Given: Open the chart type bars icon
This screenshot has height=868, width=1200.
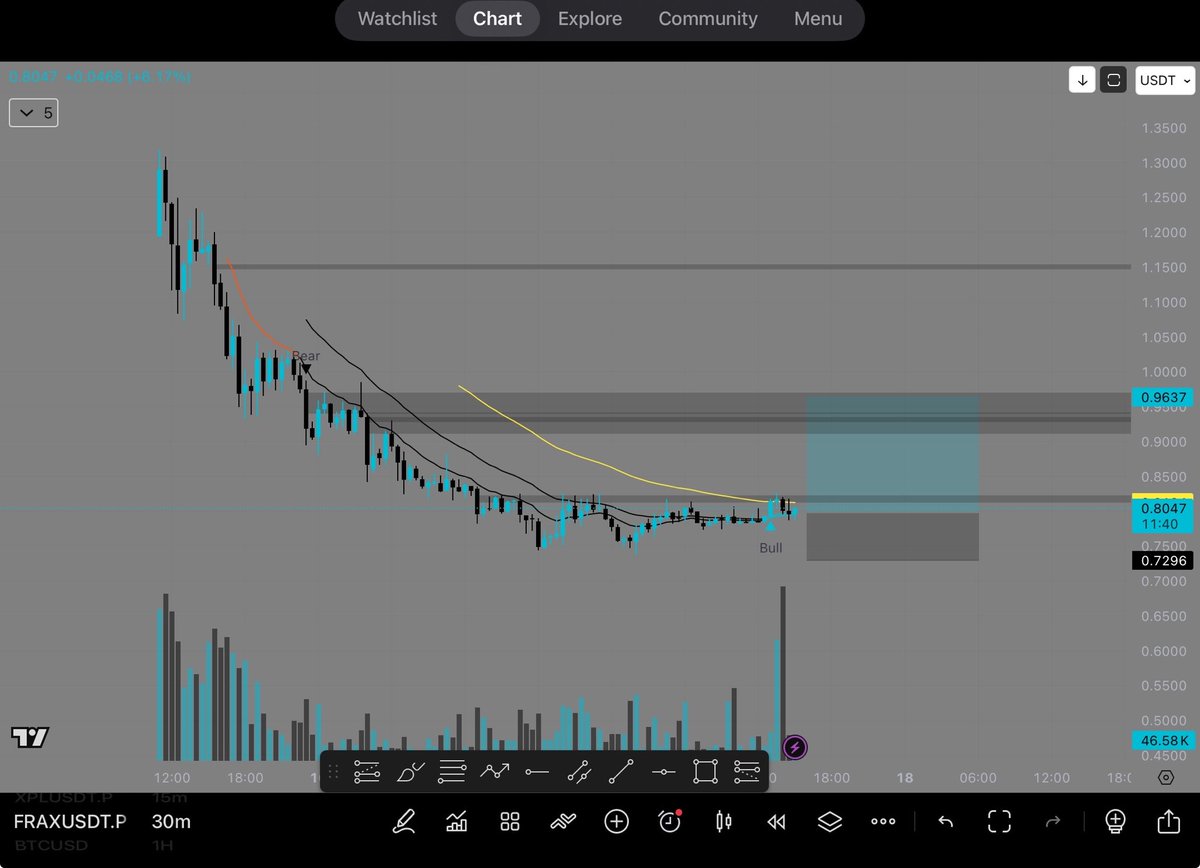Looking at the screenshot, I should tap(457, 822).
